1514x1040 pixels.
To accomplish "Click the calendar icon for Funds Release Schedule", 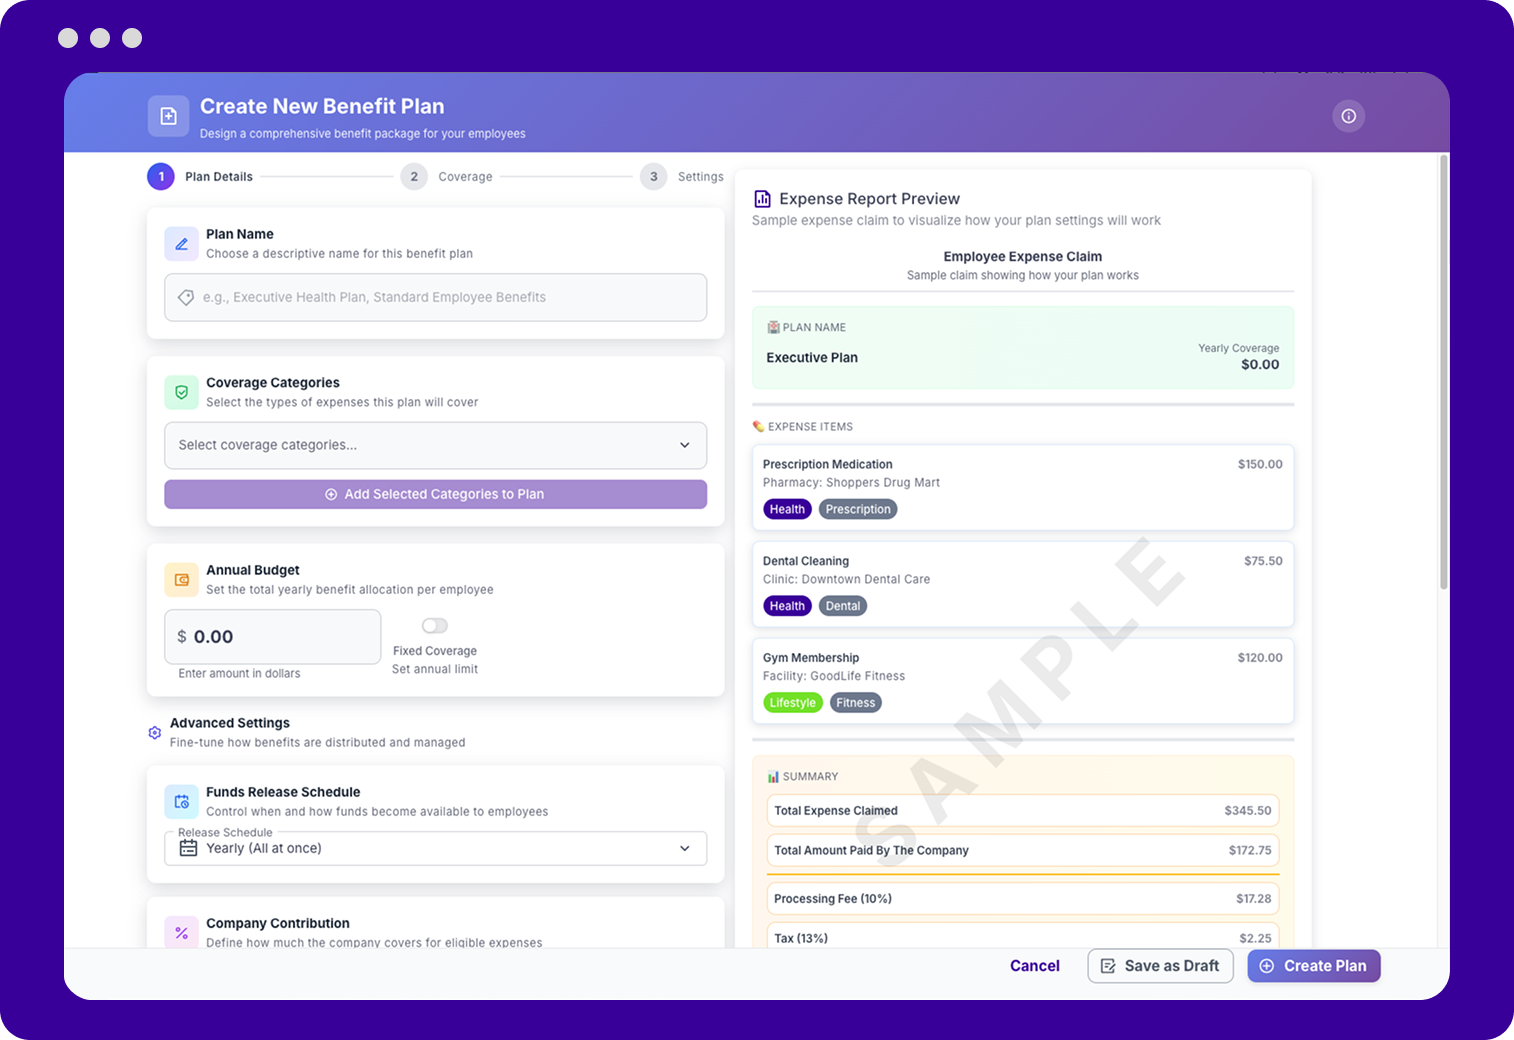I will coord(181,801).
